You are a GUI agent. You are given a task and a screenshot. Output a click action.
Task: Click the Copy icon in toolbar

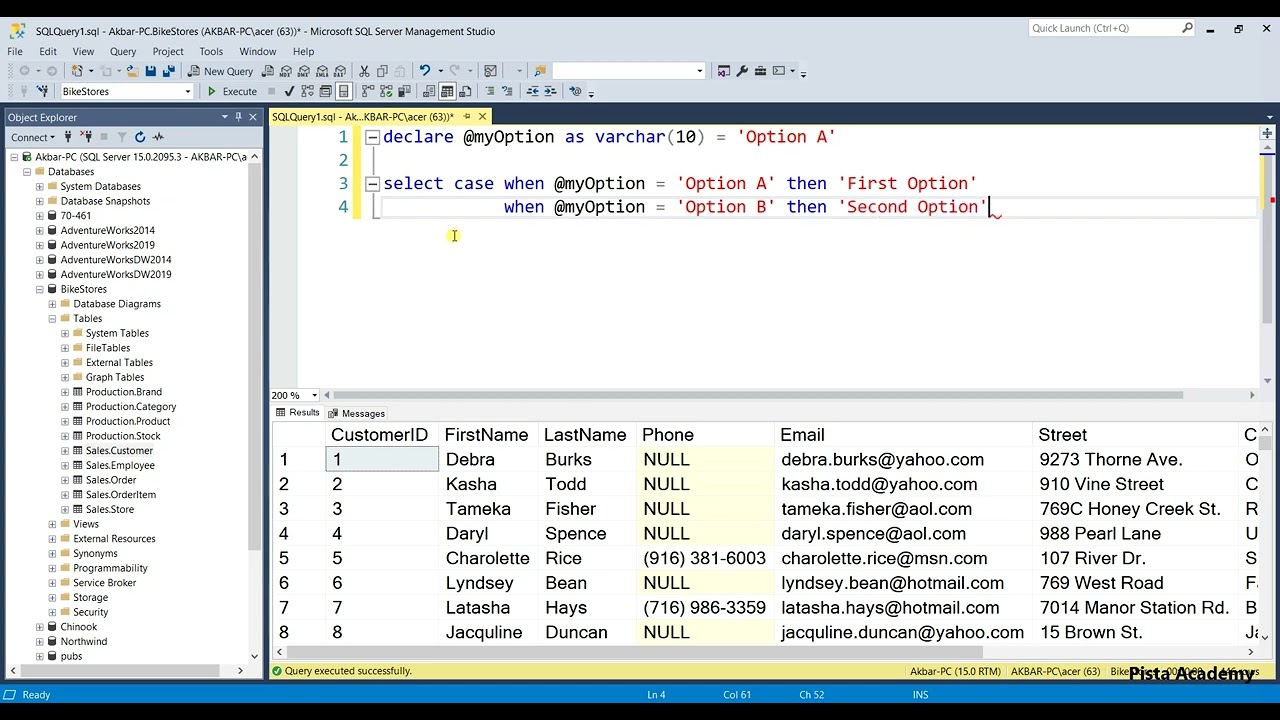tap(382, 71)
